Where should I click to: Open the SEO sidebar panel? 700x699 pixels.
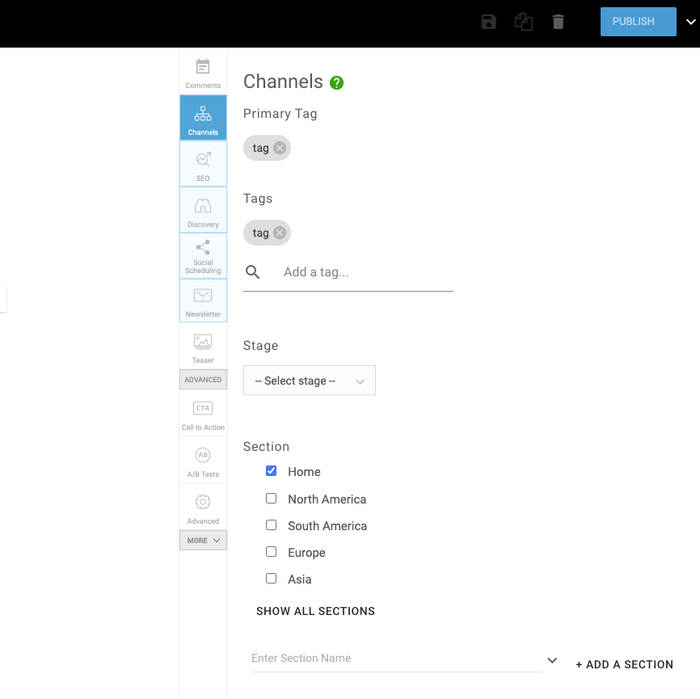(x=203, y=165)
